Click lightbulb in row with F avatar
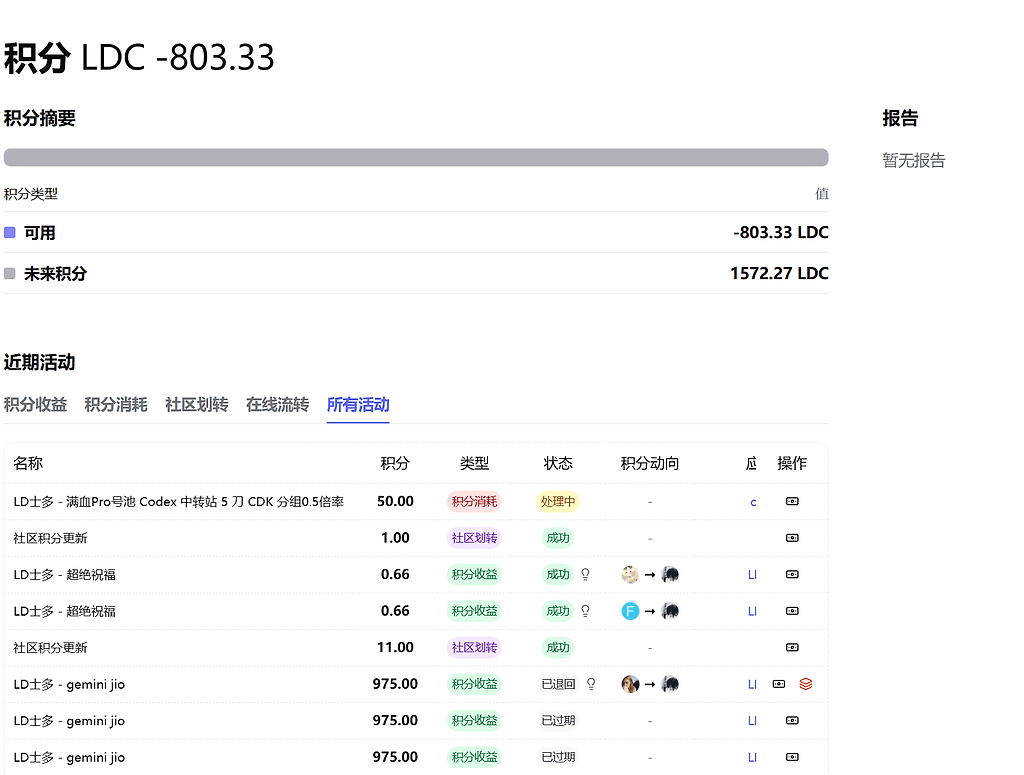1024x775 pixels. click(x=585, y=611)
